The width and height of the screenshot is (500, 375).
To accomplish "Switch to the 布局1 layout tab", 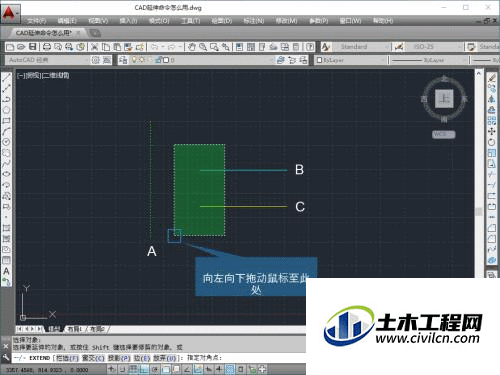I will (75, 329).
